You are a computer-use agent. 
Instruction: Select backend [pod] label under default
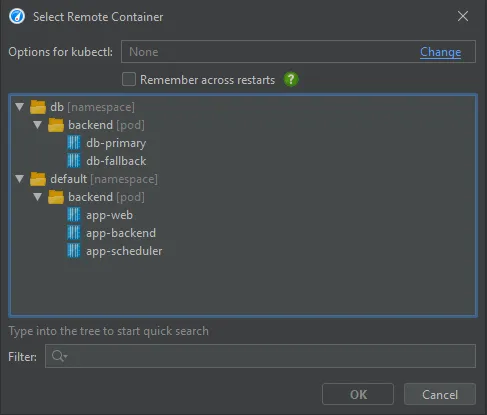coord(106,197)
